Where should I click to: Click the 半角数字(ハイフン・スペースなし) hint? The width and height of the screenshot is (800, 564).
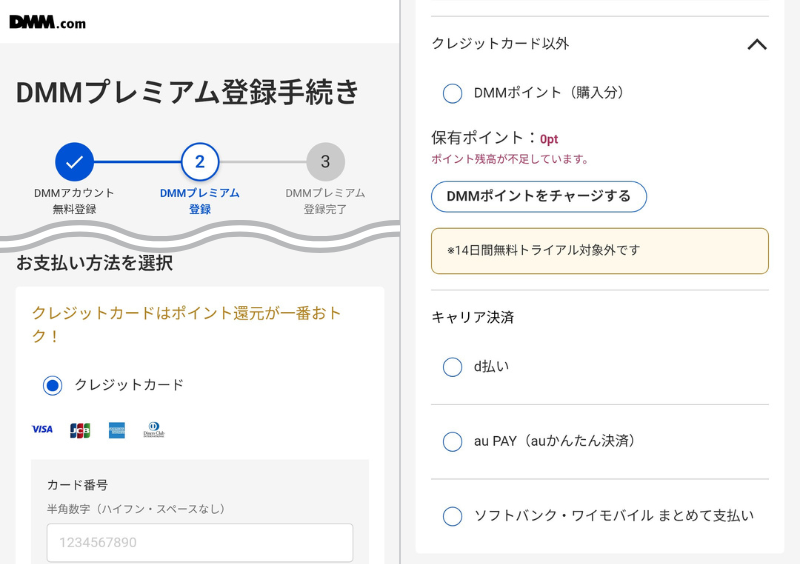tap(136, 509)
